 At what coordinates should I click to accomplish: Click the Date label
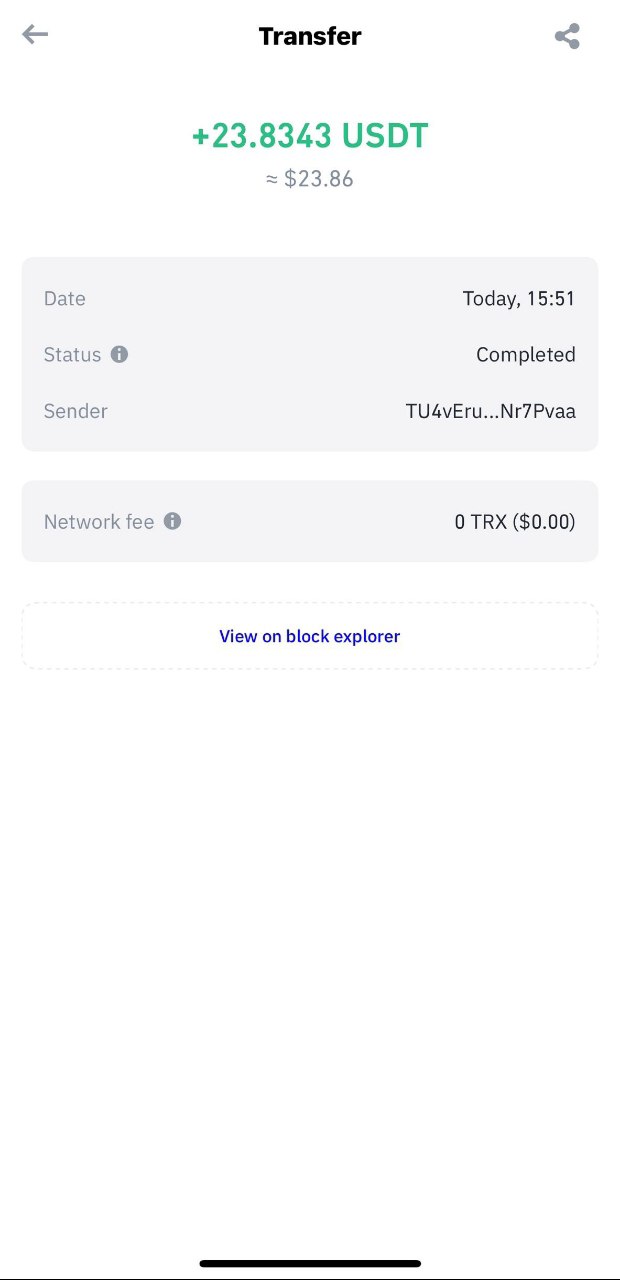tap(65, 299)
